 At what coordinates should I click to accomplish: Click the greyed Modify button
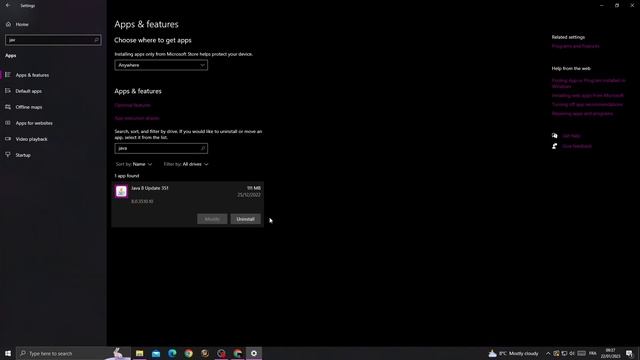(x=212, y=219)
